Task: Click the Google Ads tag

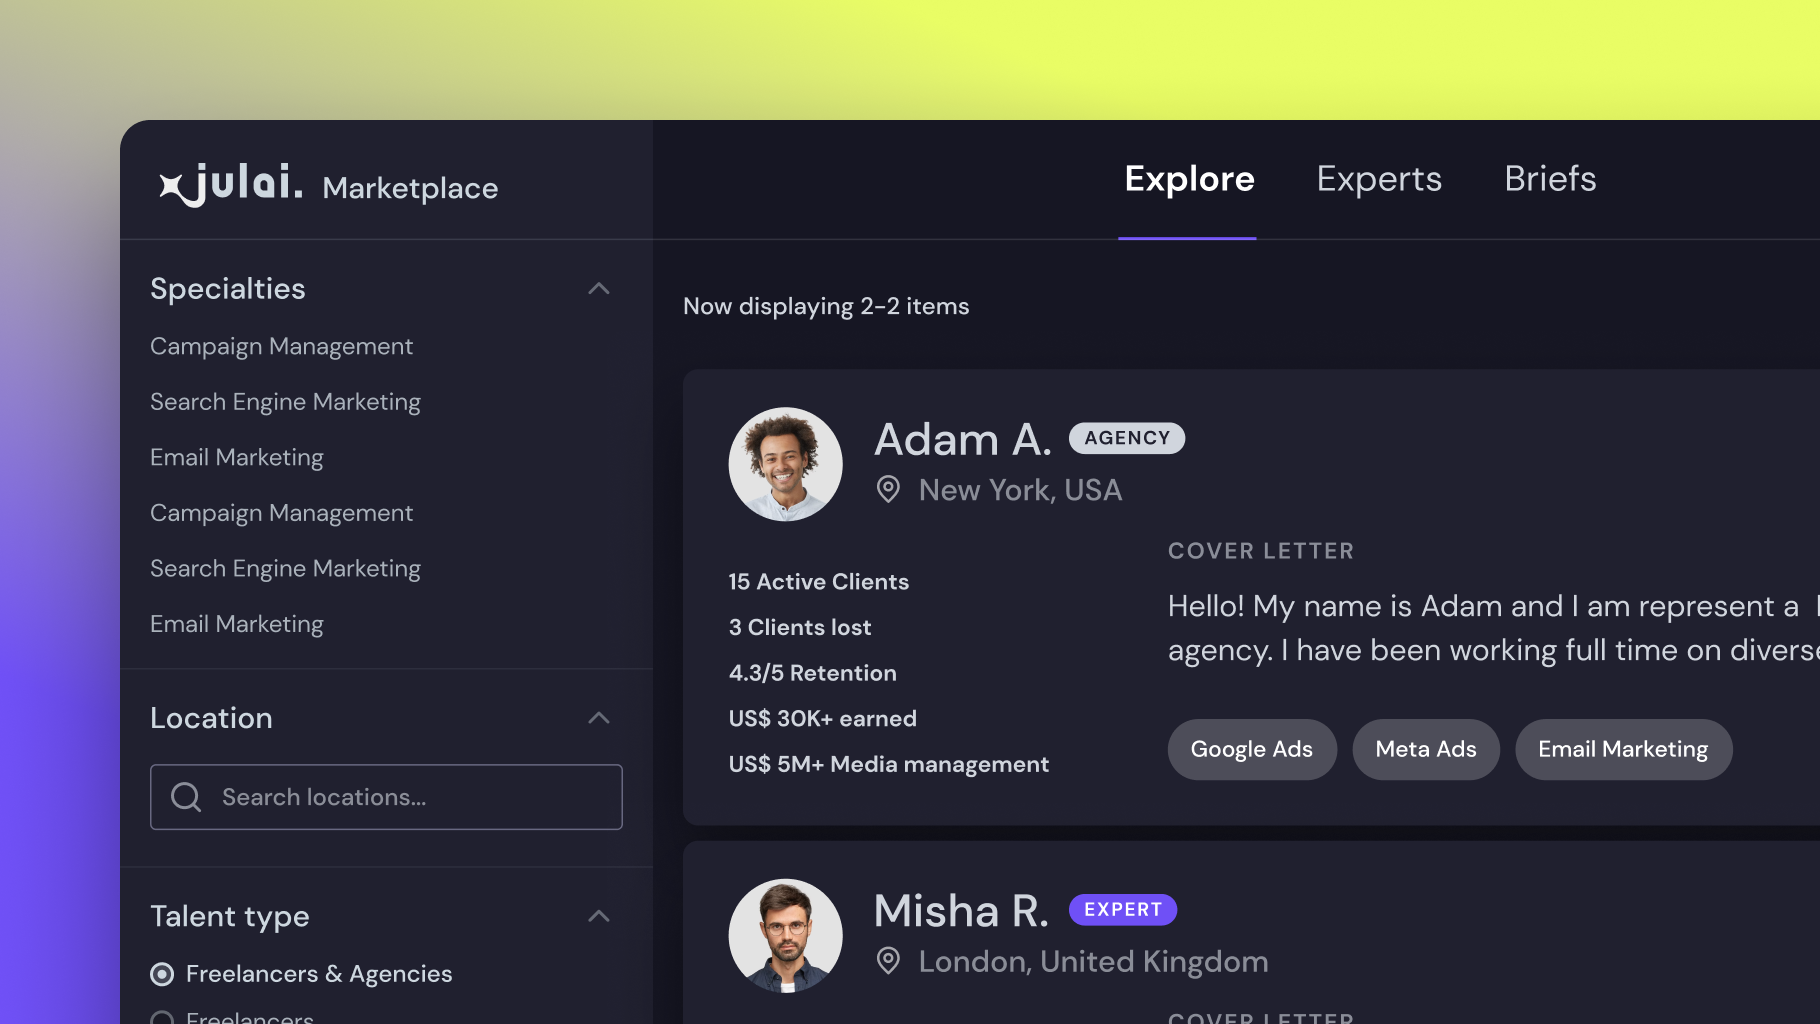Action: (x=1251, y=749)
